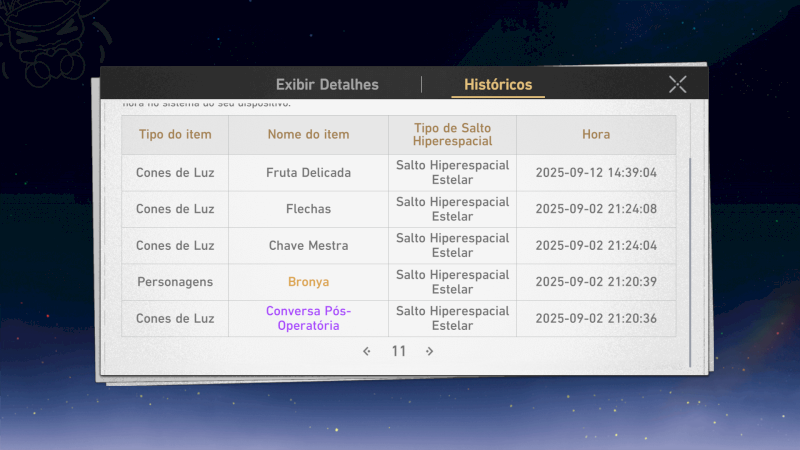Click the Personagens type cell

(175, 282)
